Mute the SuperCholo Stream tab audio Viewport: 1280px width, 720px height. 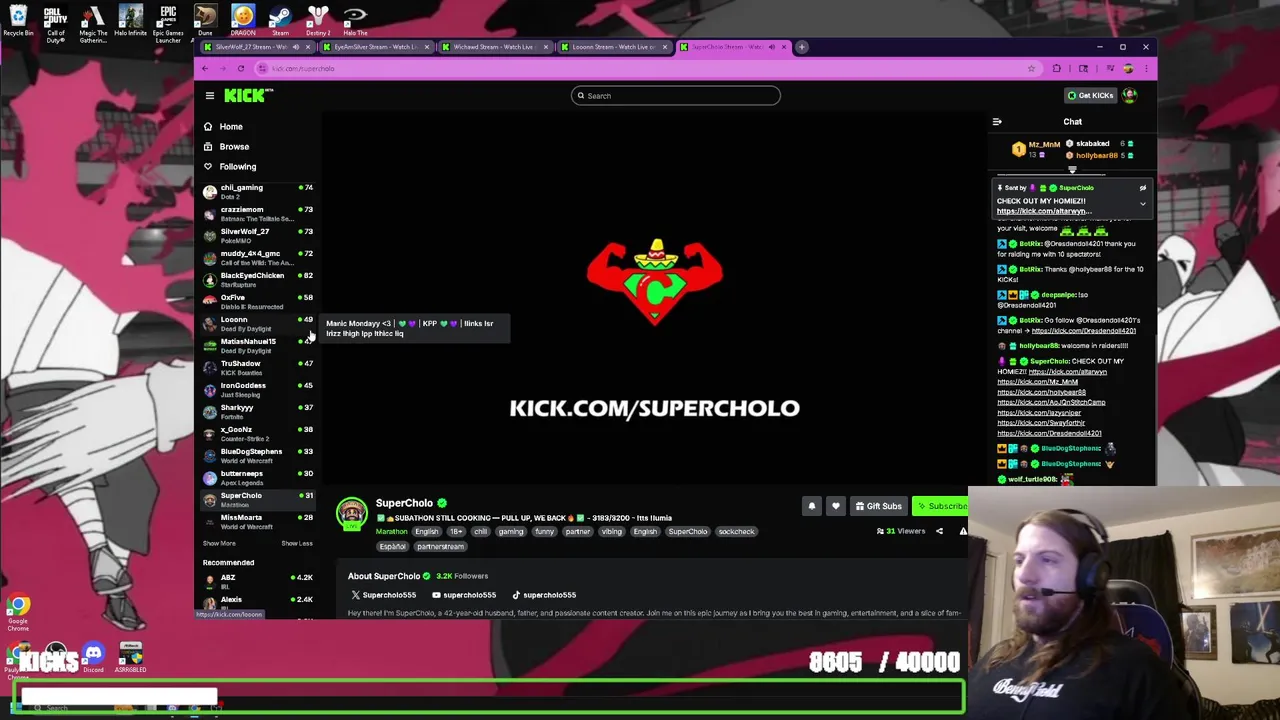[771, 47]
